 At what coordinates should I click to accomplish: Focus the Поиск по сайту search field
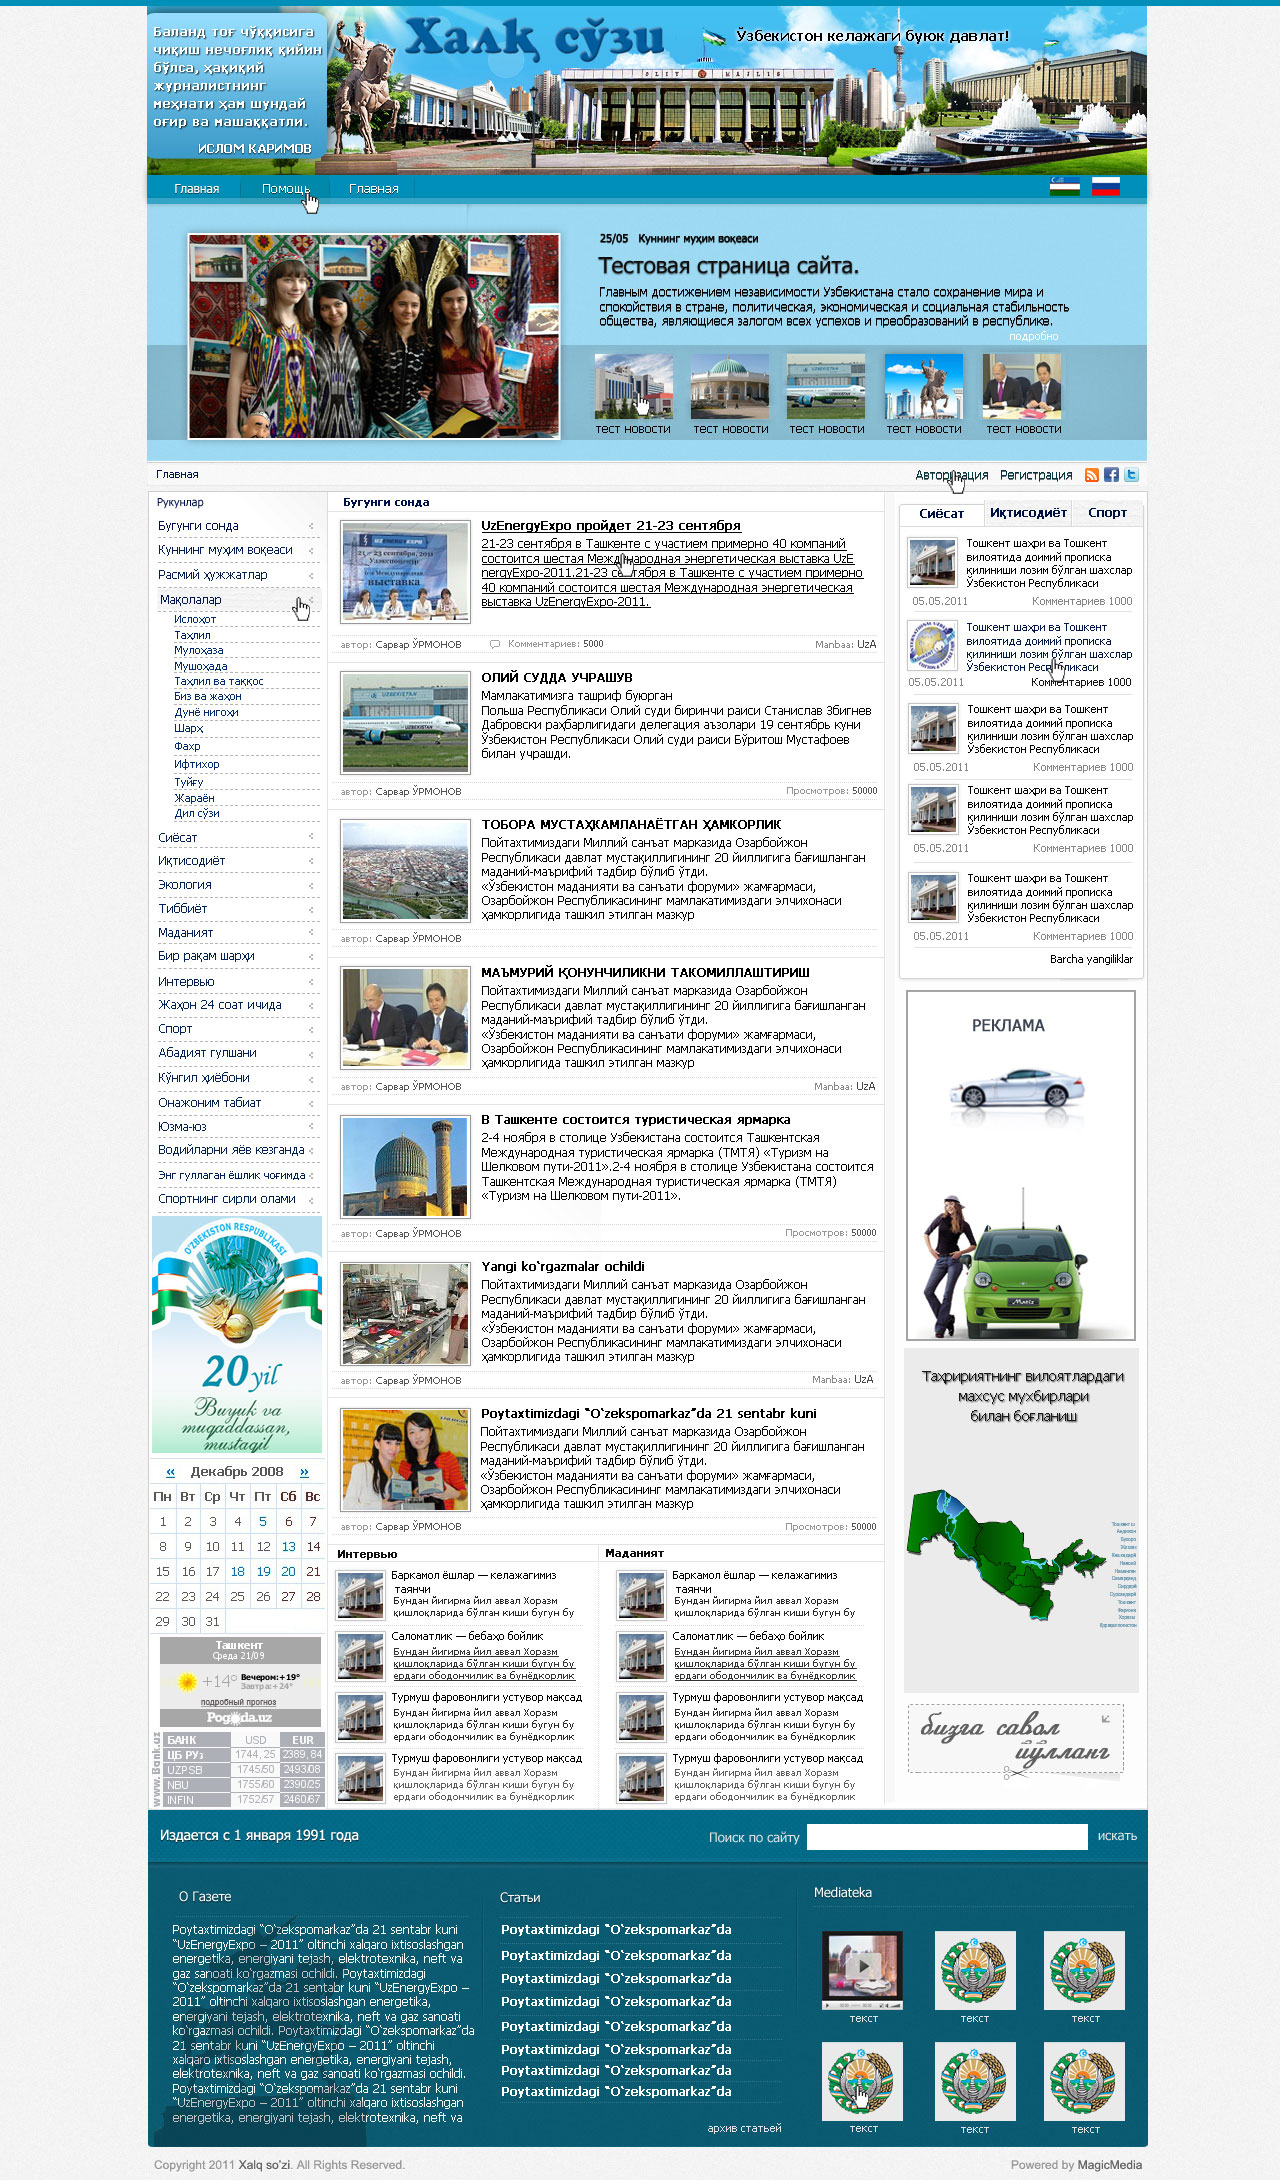(947, 1837)
